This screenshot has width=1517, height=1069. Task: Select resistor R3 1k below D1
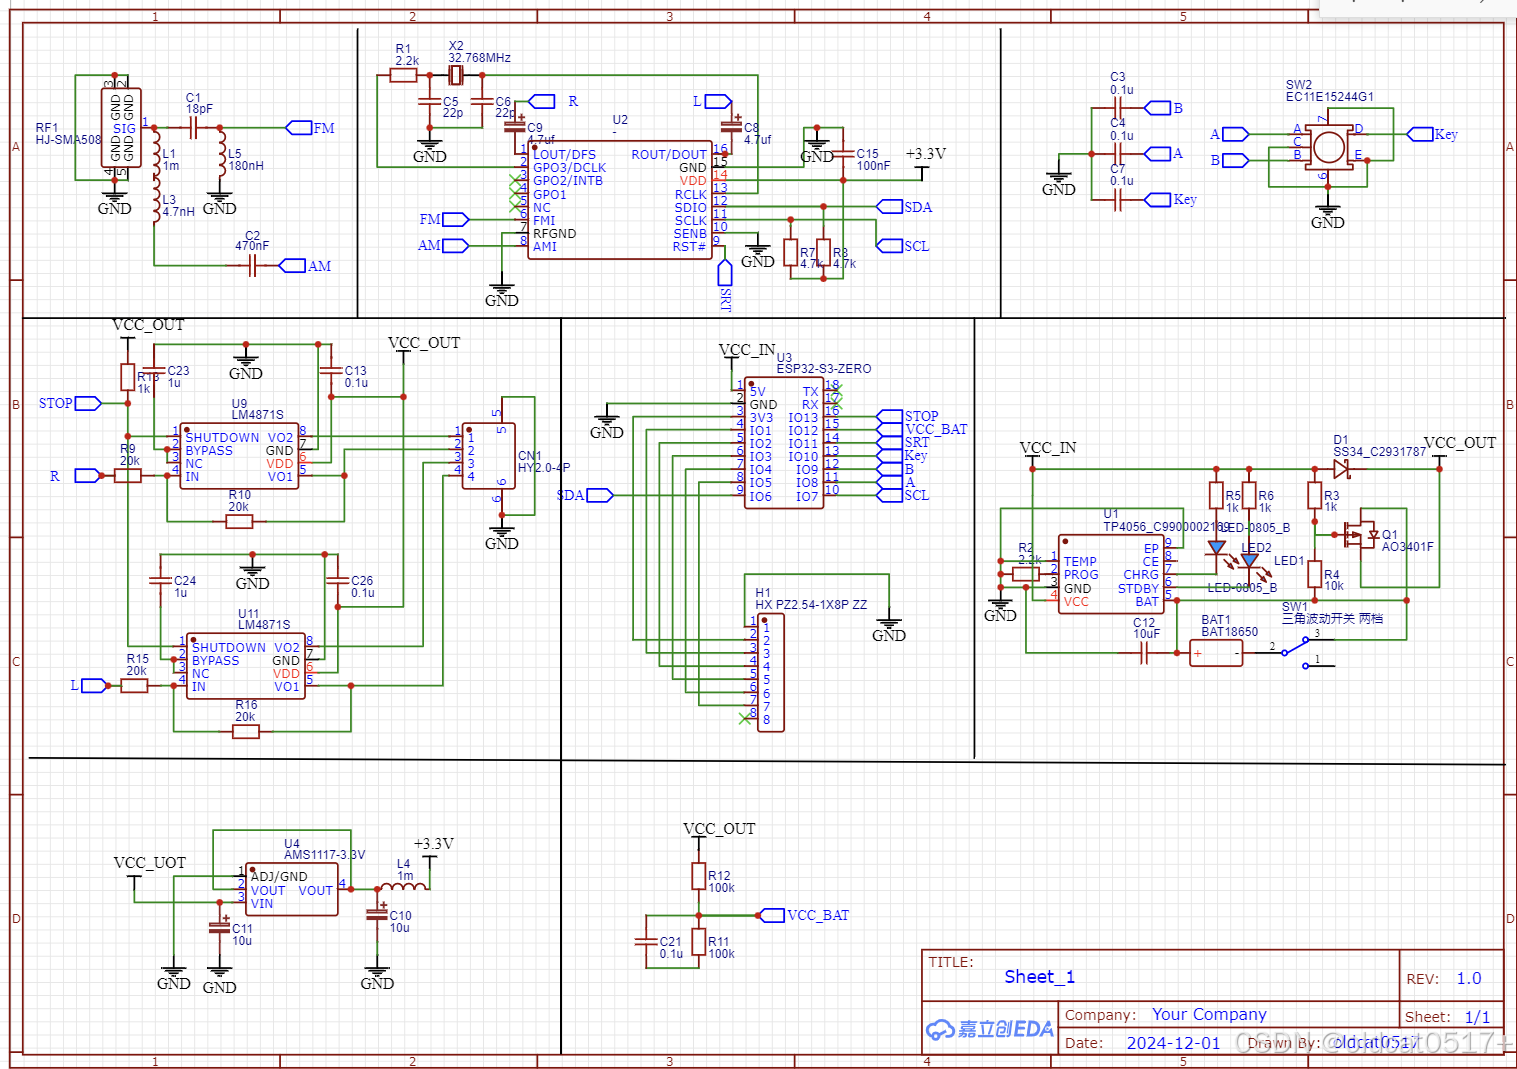click(x=1315, y=495)
